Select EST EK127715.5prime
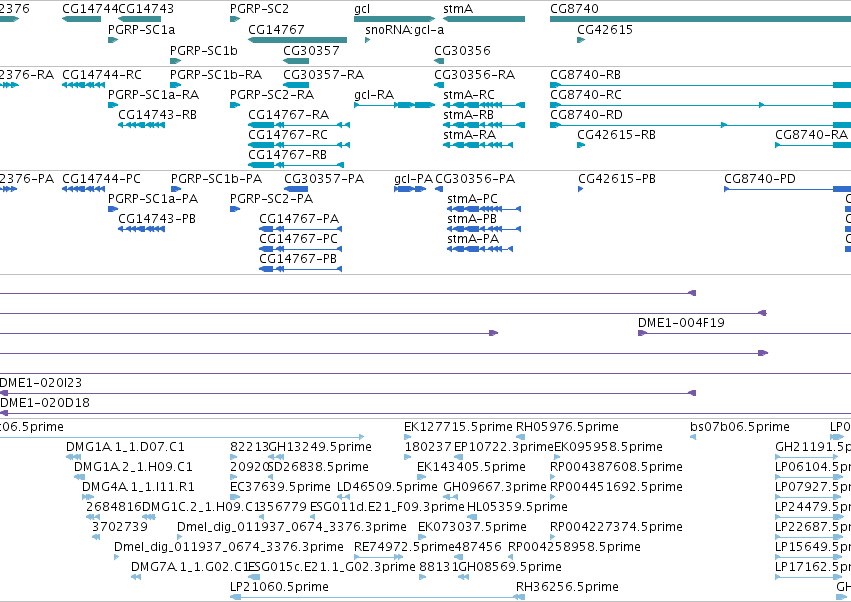The image size is (851, 602). (x=408, y=437)
